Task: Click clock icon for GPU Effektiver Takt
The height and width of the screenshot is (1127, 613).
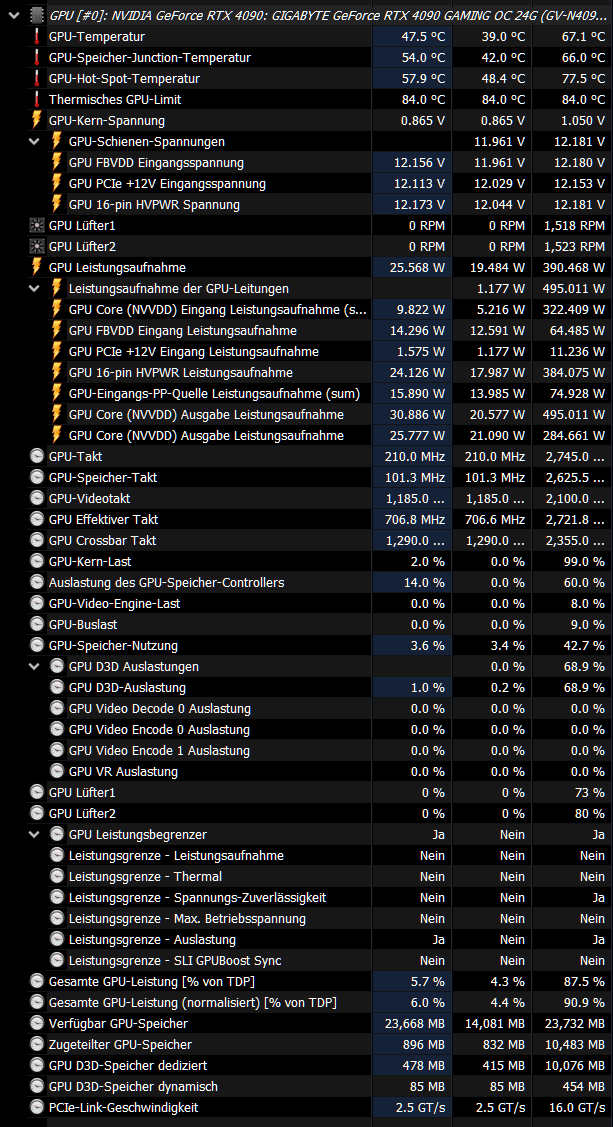Action: point(37,519)
